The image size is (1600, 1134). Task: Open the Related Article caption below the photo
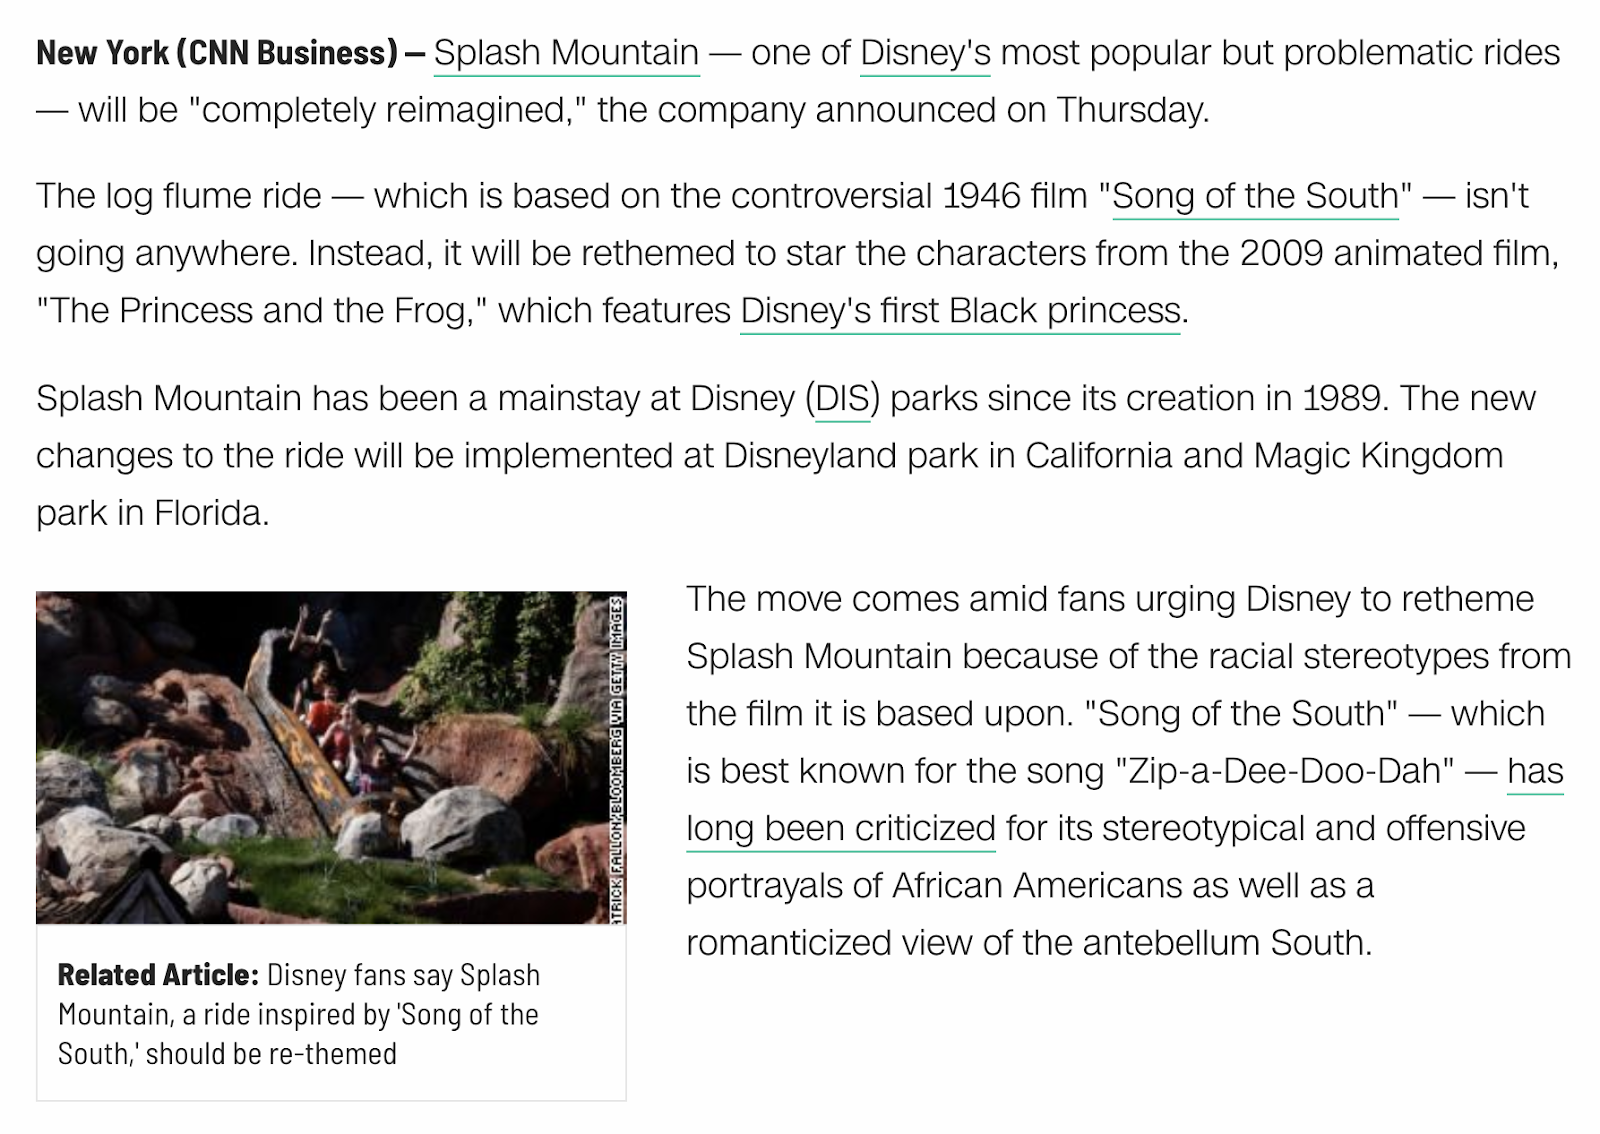click(298, 1014)
